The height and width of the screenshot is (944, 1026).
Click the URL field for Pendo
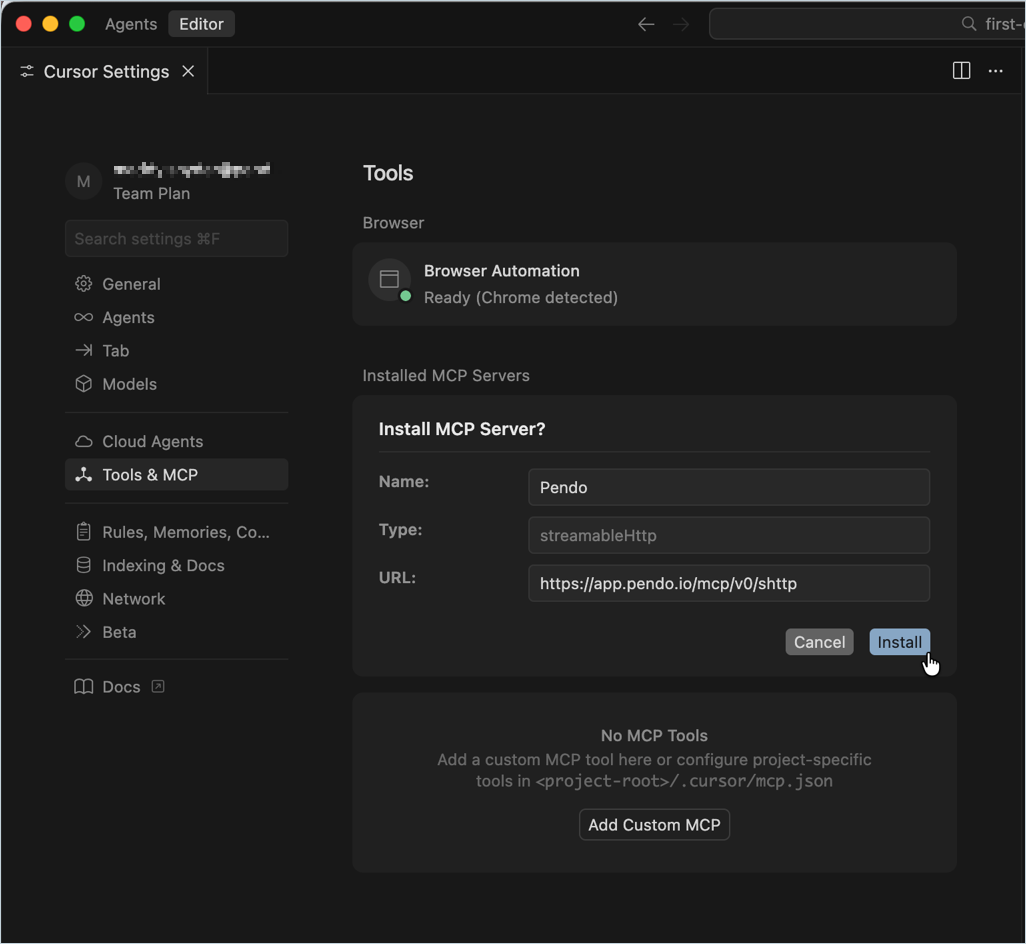(x=729, y=584)
